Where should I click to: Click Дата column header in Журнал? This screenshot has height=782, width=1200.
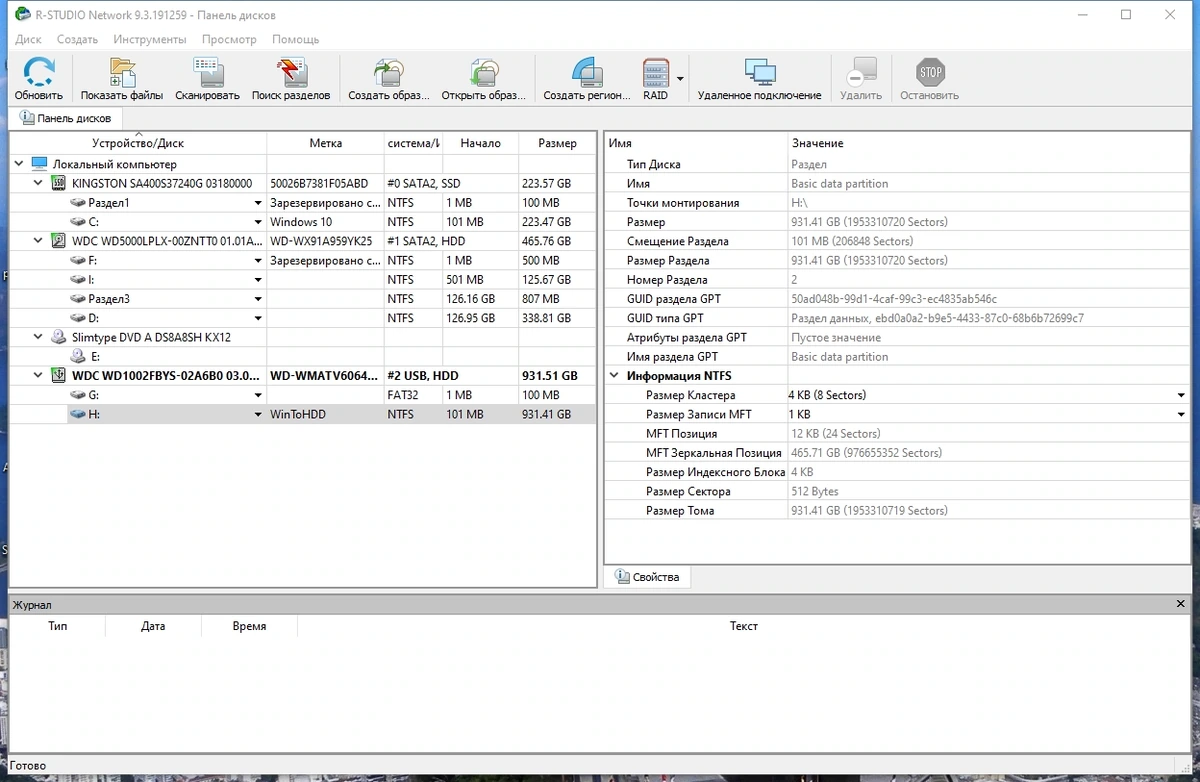coord(153,626)
